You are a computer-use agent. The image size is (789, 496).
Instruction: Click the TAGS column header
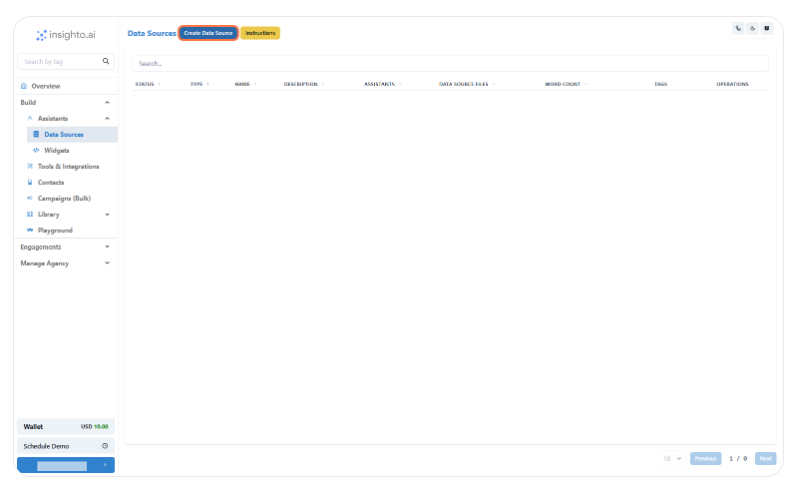coord(661,84)
